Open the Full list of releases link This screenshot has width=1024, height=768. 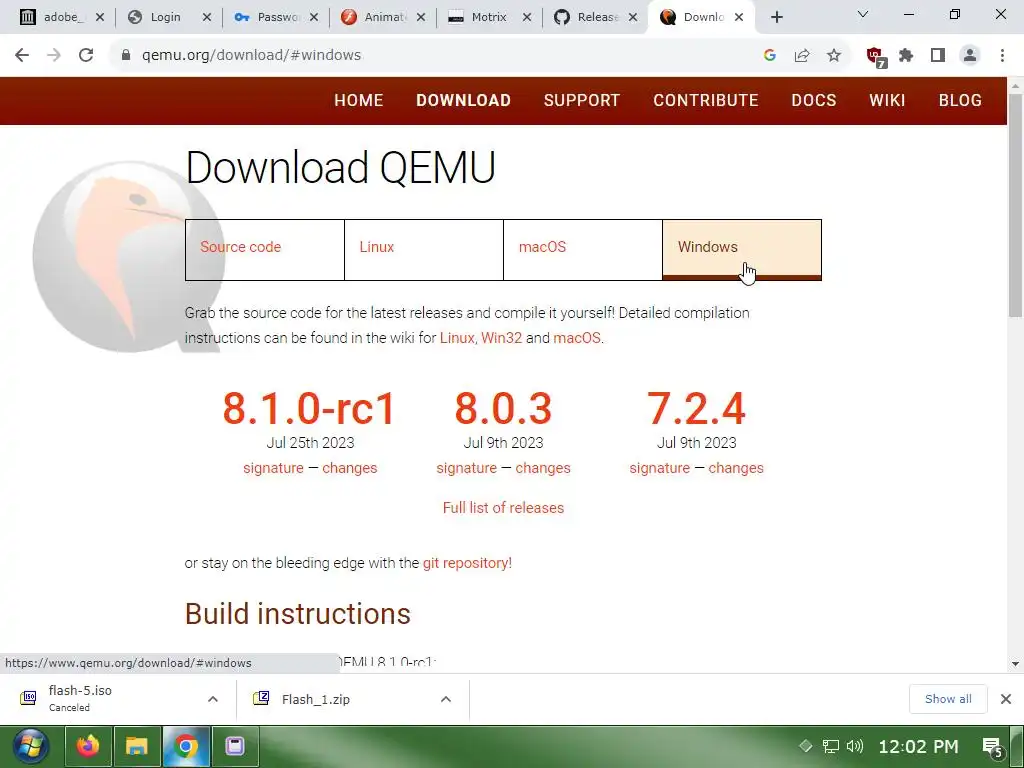pyautogui.click(x=503, y=508)
